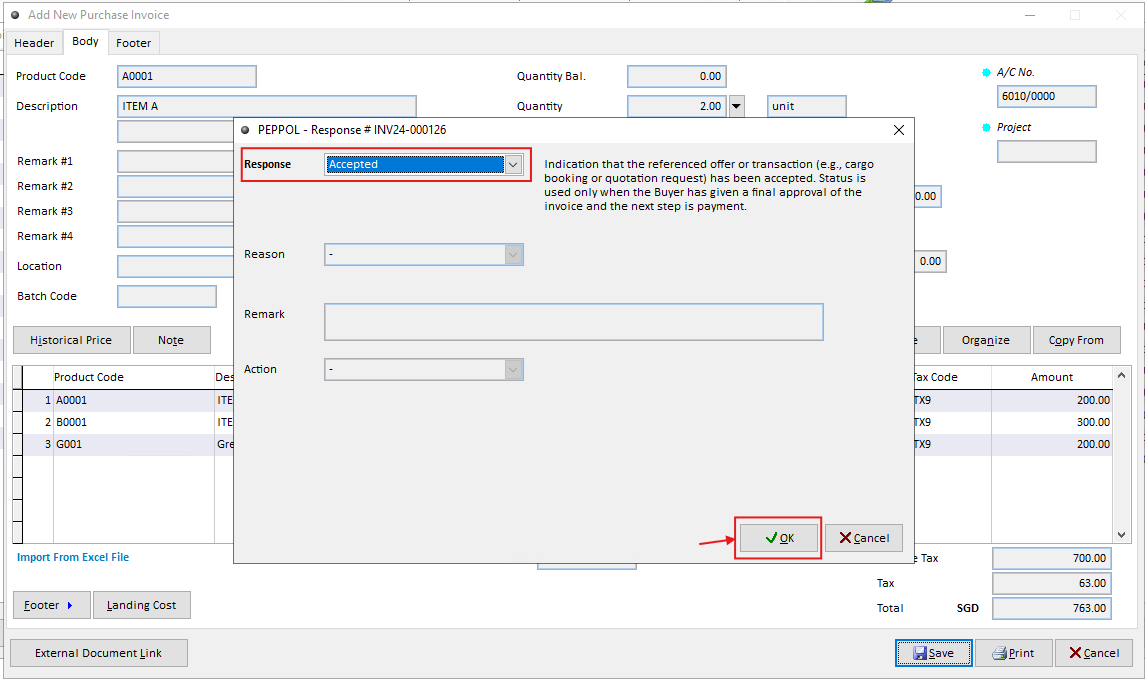Click the Copy From button
1145x681 pixels.
click(1076, 340)
